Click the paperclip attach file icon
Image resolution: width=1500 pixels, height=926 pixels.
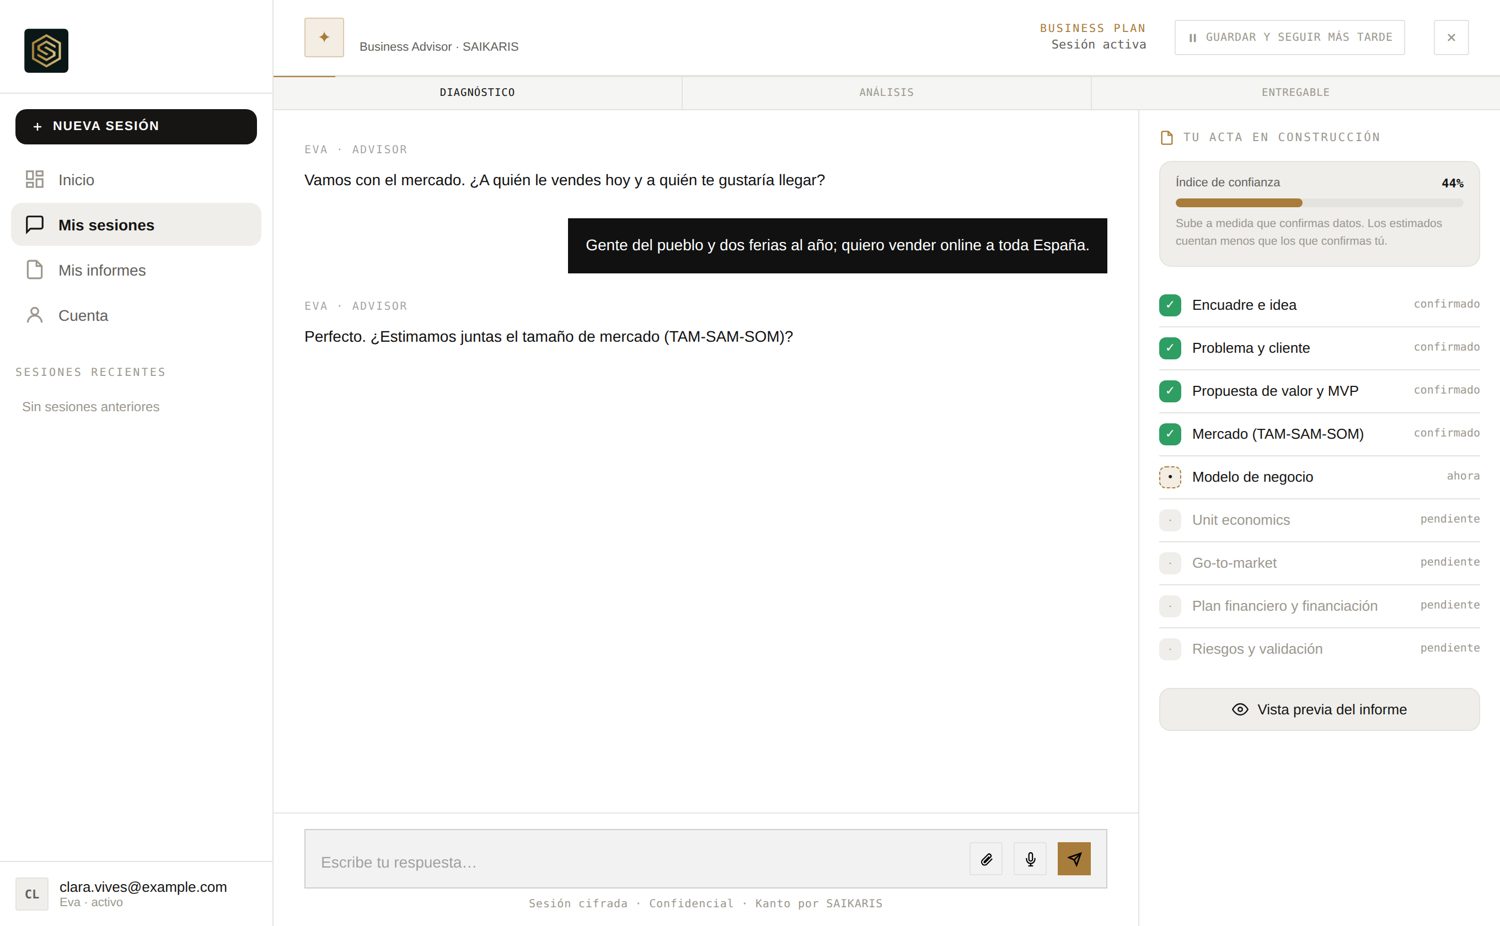point(986,859)
